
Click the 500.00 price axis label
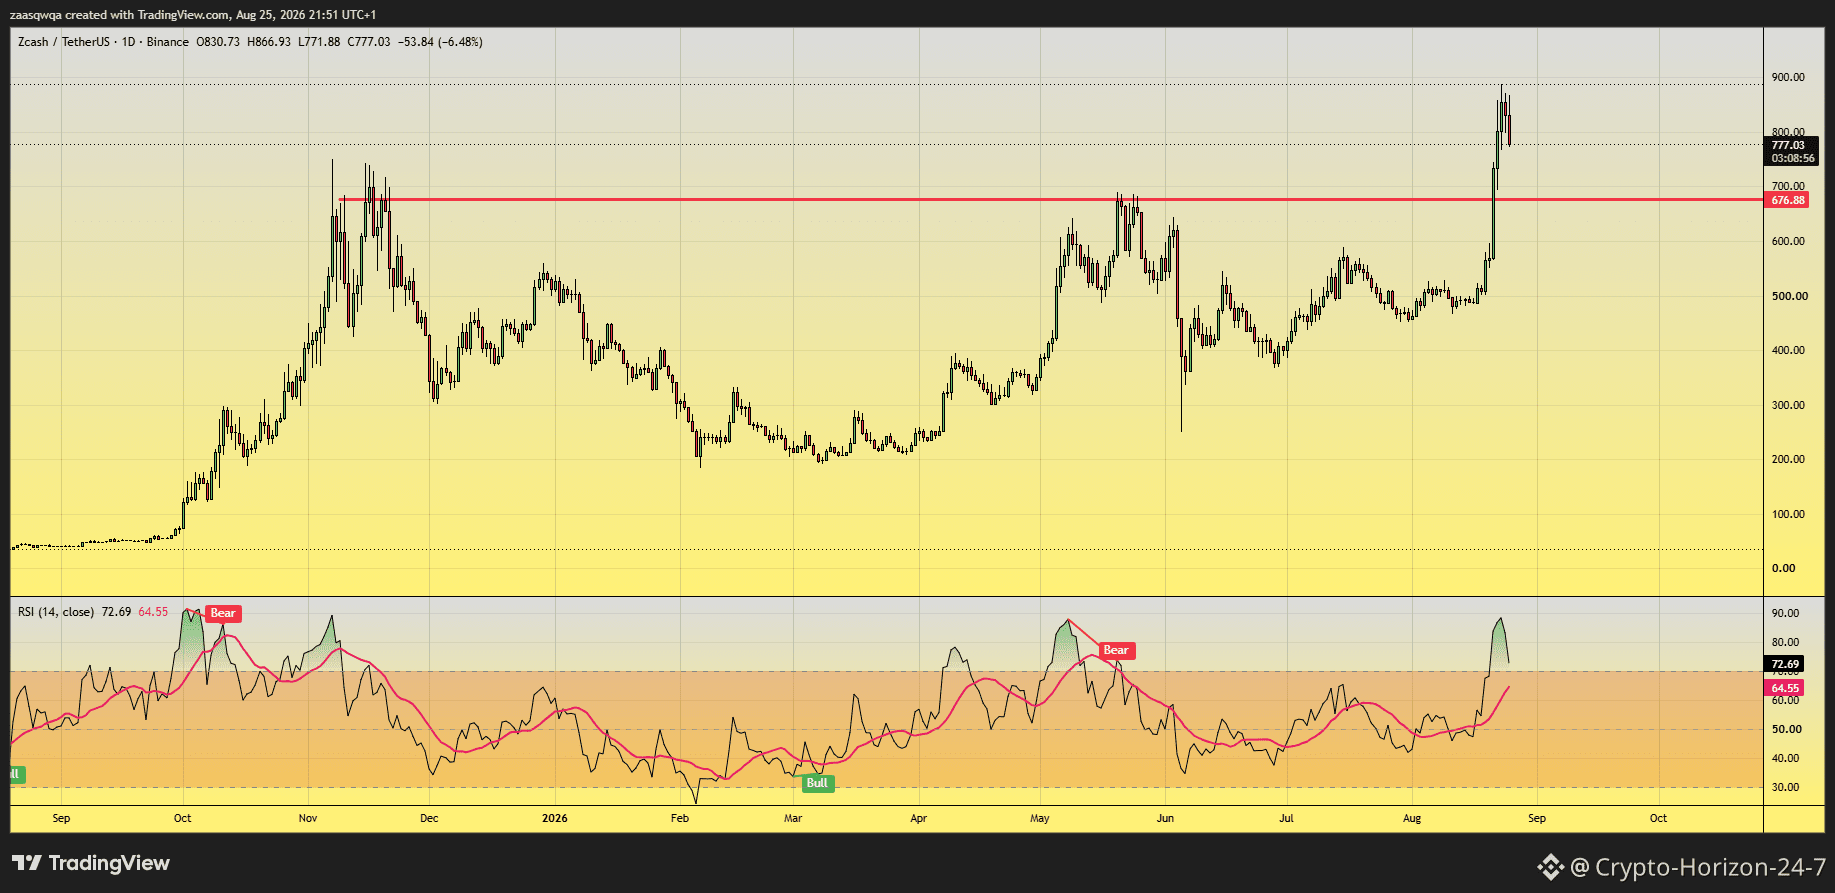click(x=1789, y=296)
